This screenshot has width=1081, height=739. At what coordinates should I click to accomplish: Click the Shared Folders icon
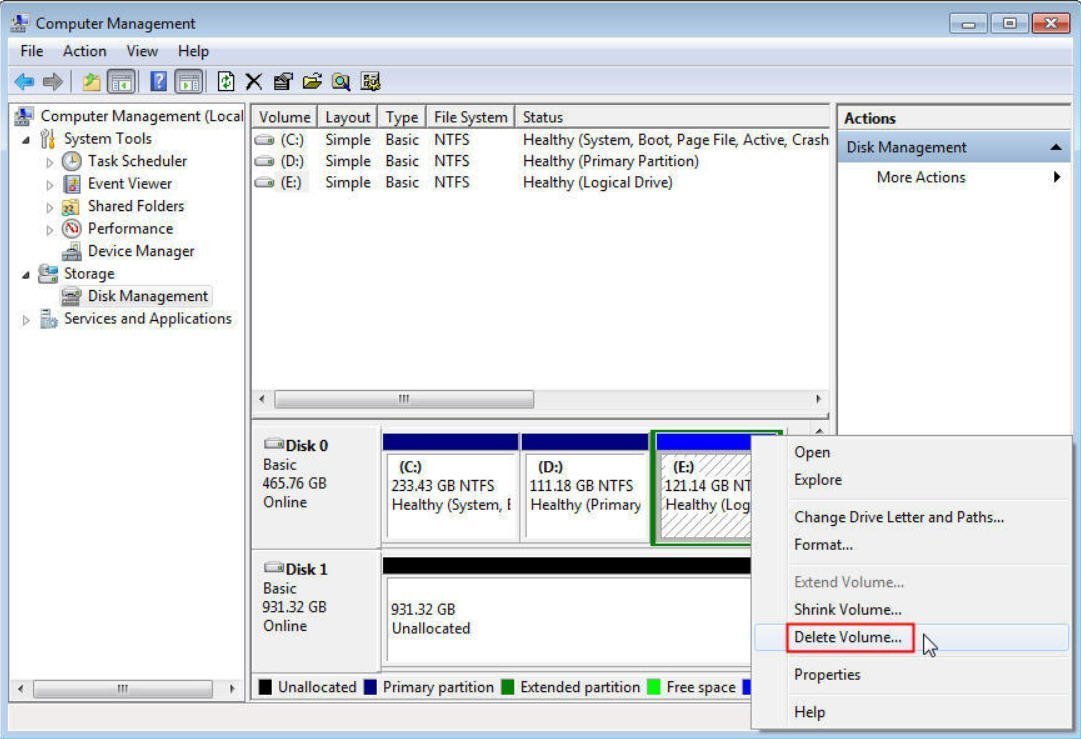[x=70, y=207]
